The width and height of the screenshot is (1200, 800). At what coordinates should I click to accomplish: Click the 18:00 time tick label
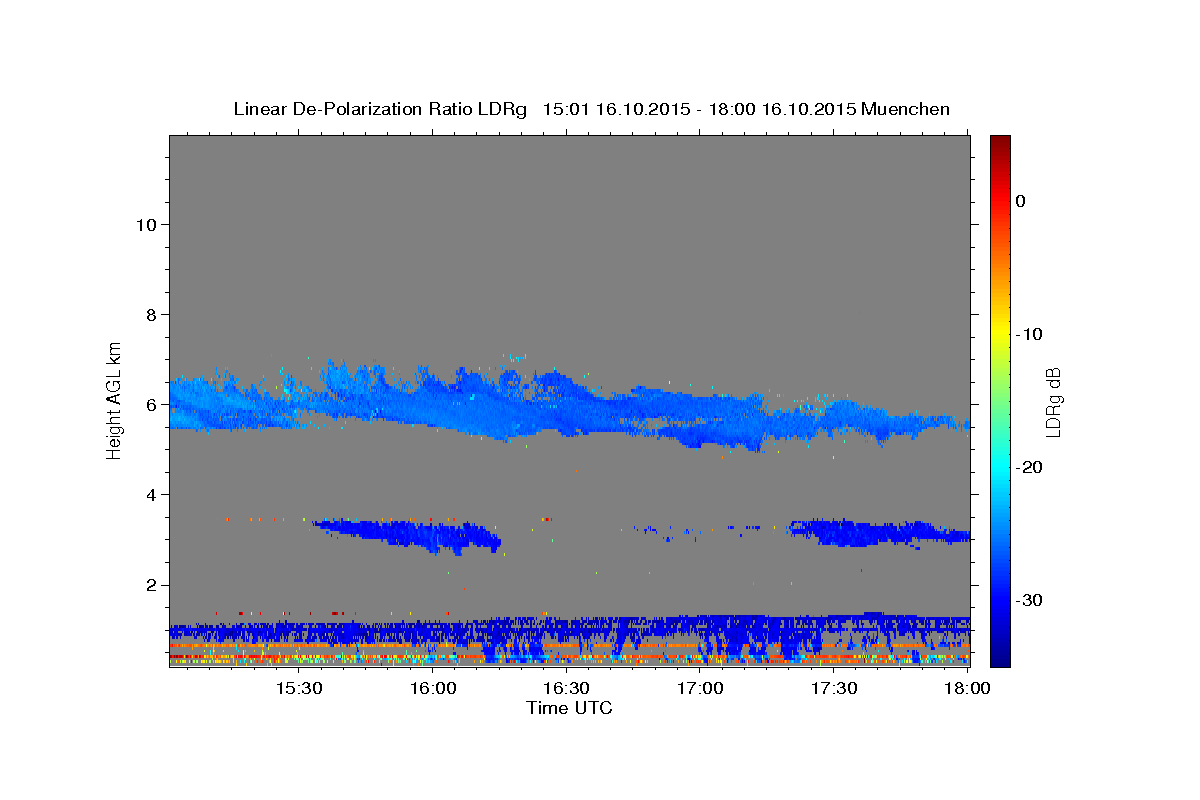[966, 689]
